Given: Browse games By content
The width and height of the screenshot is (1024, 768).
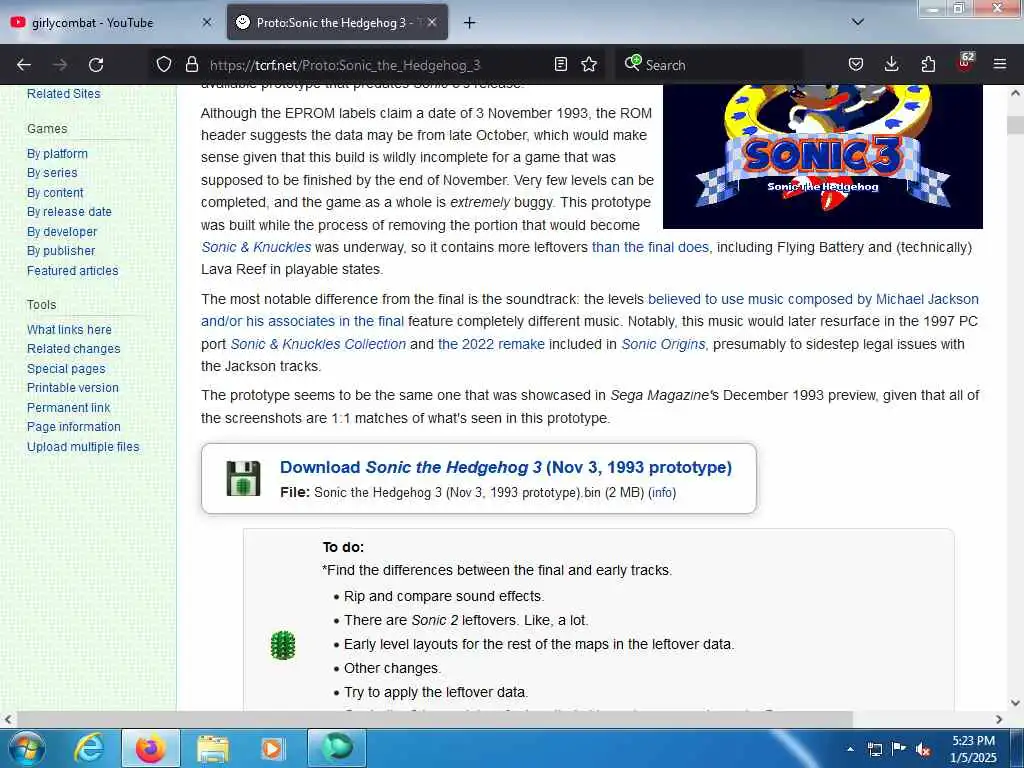Looking at the screenshot, I should tap(55, 193).
